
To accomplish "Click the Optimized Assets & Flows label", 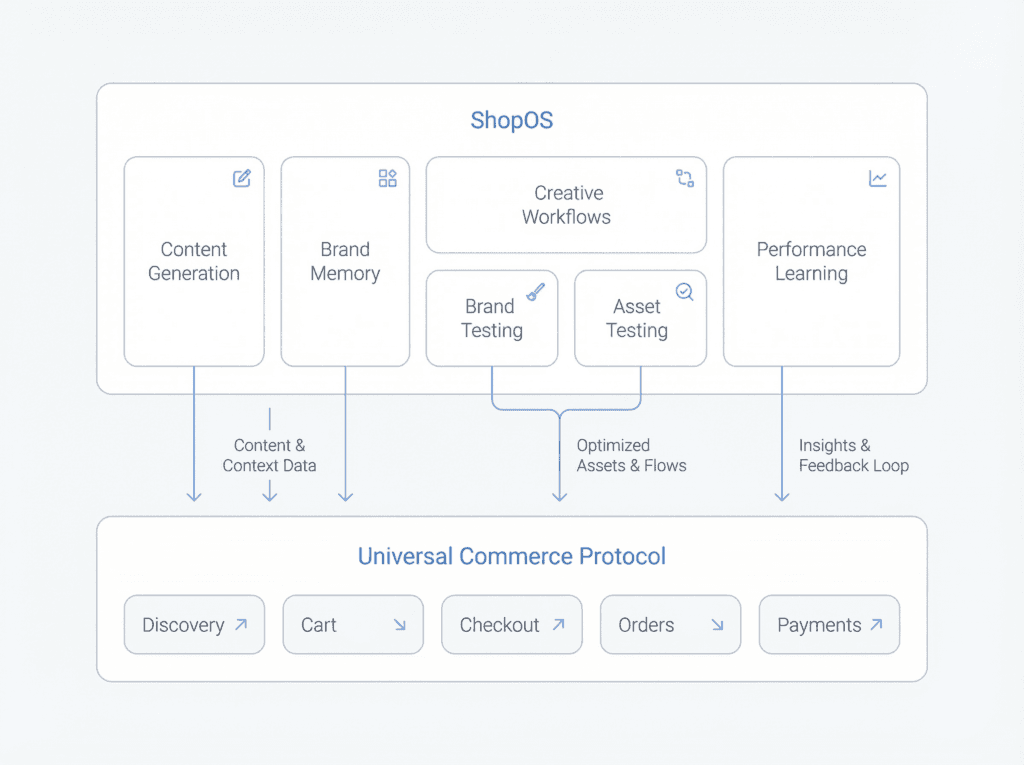I will tap(632, 455).
